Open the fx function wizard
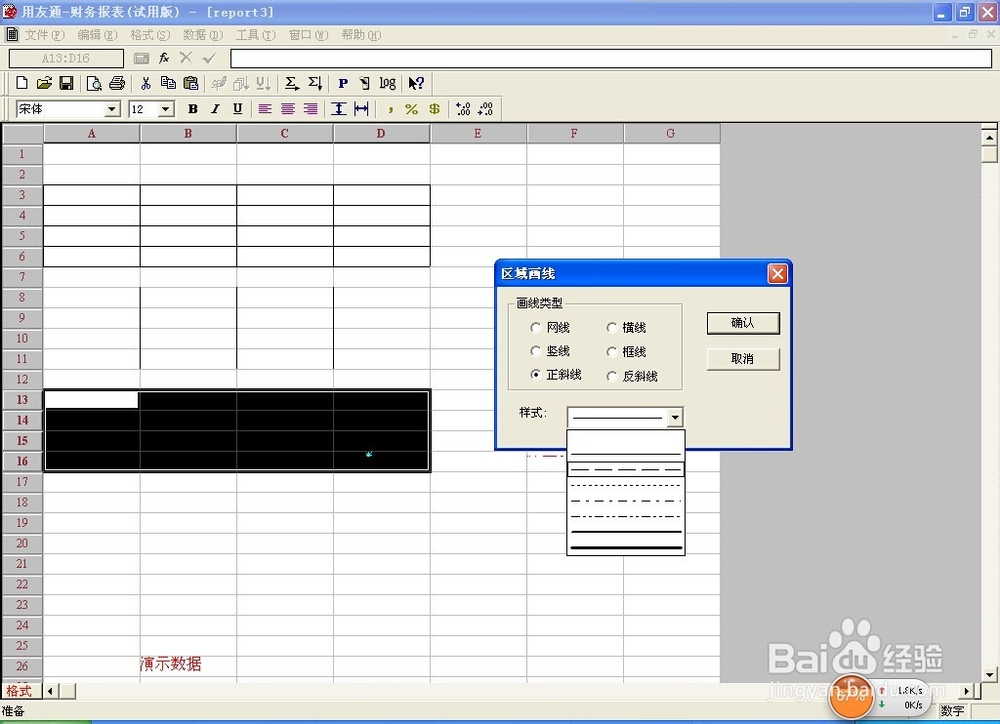 [x=164, y=58]
